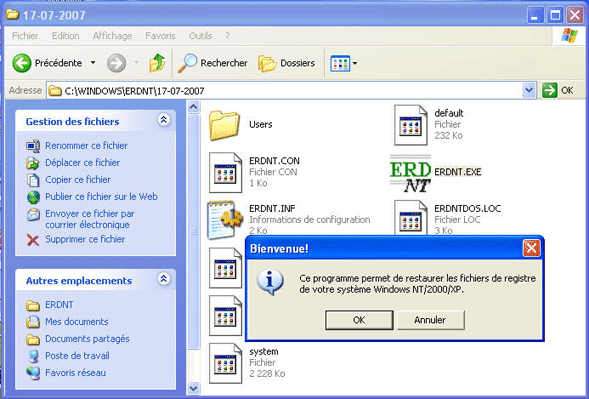The height and width of the screenshot is (399, 589).
Task: Select the ERDNTDOS.LOC file icon
Action: [411, 218]
